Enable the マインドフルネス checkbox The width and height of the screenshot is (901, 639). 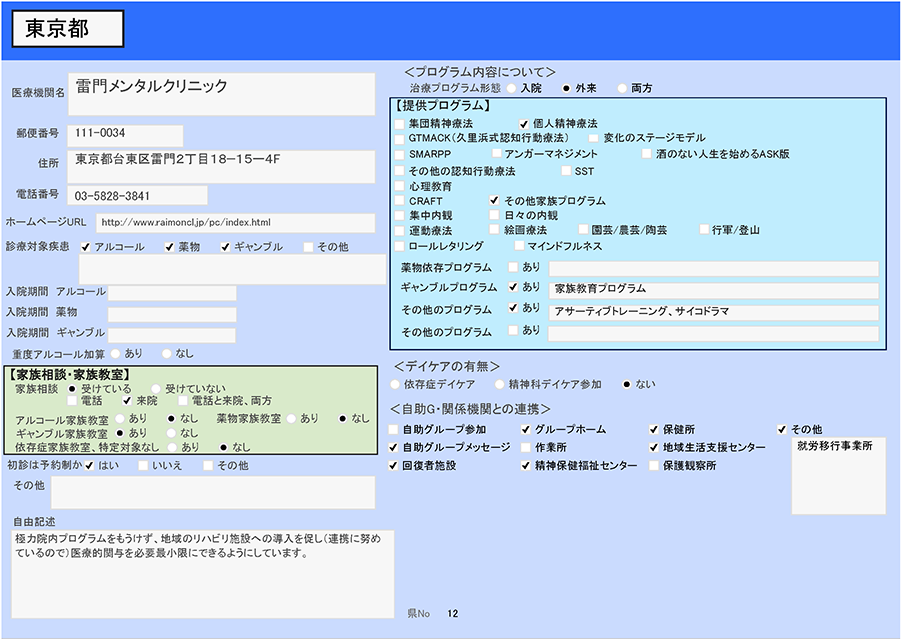pos(519,246)
